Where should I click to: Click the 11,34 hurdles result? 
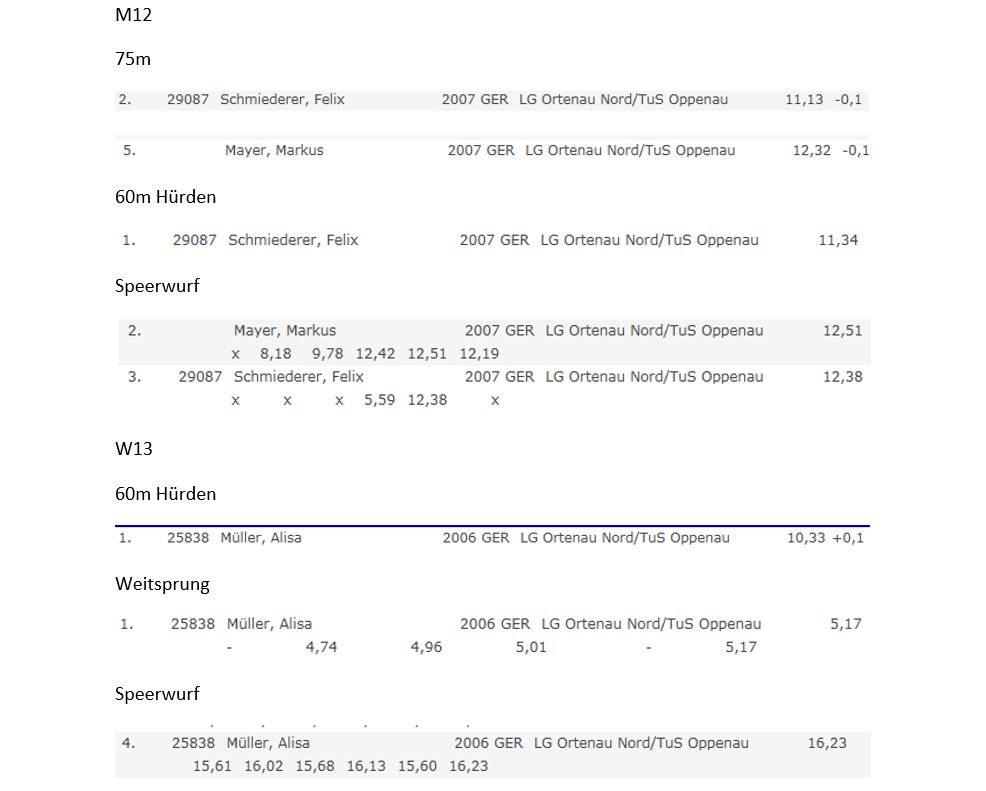[838, 240]
